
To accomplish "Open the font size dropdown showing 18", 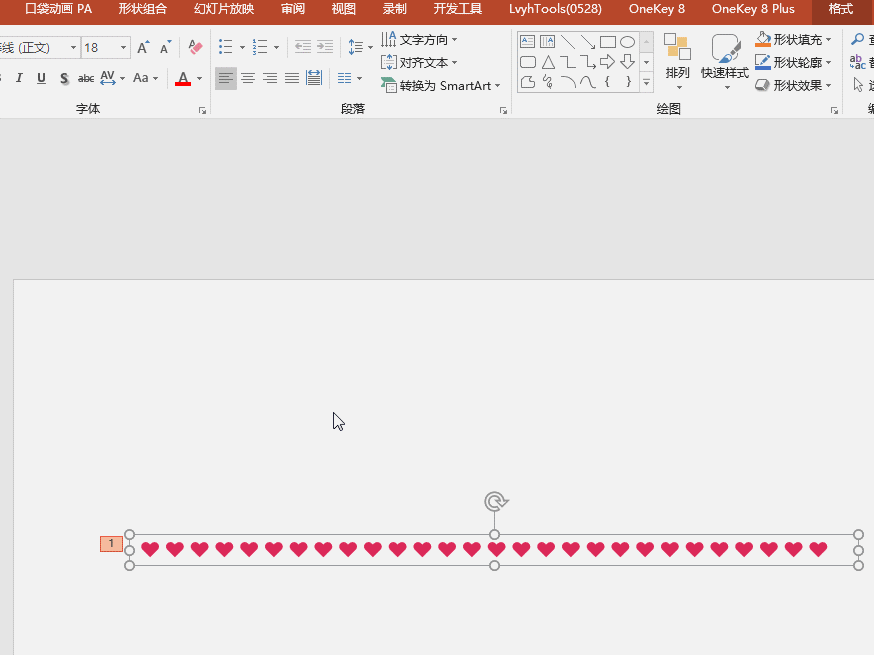I will pyautogui.click(x=124, y=48).
